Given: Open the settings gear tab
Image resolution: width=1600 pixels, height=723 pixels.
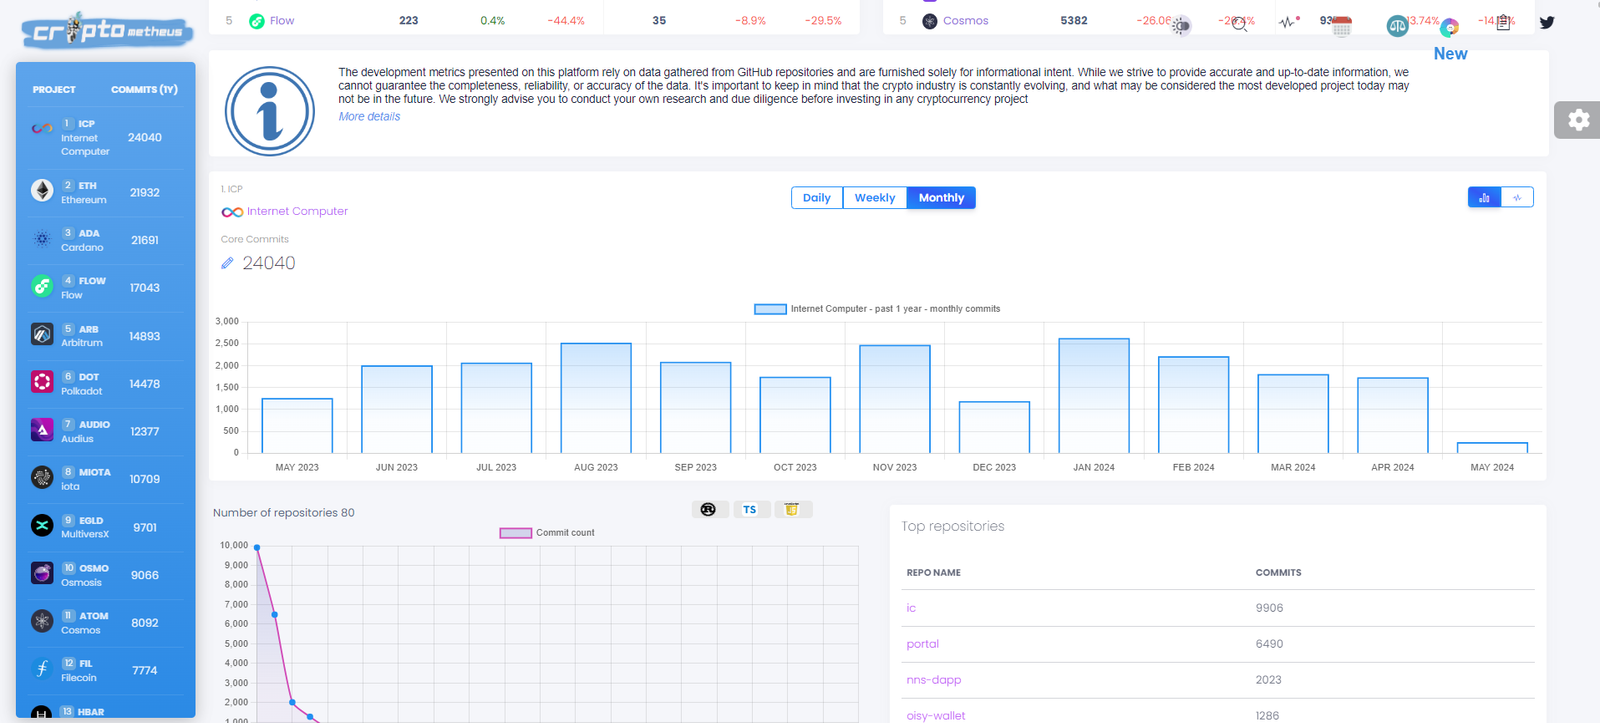Looking at the screenshot, I should click(x=1578, y=120).
